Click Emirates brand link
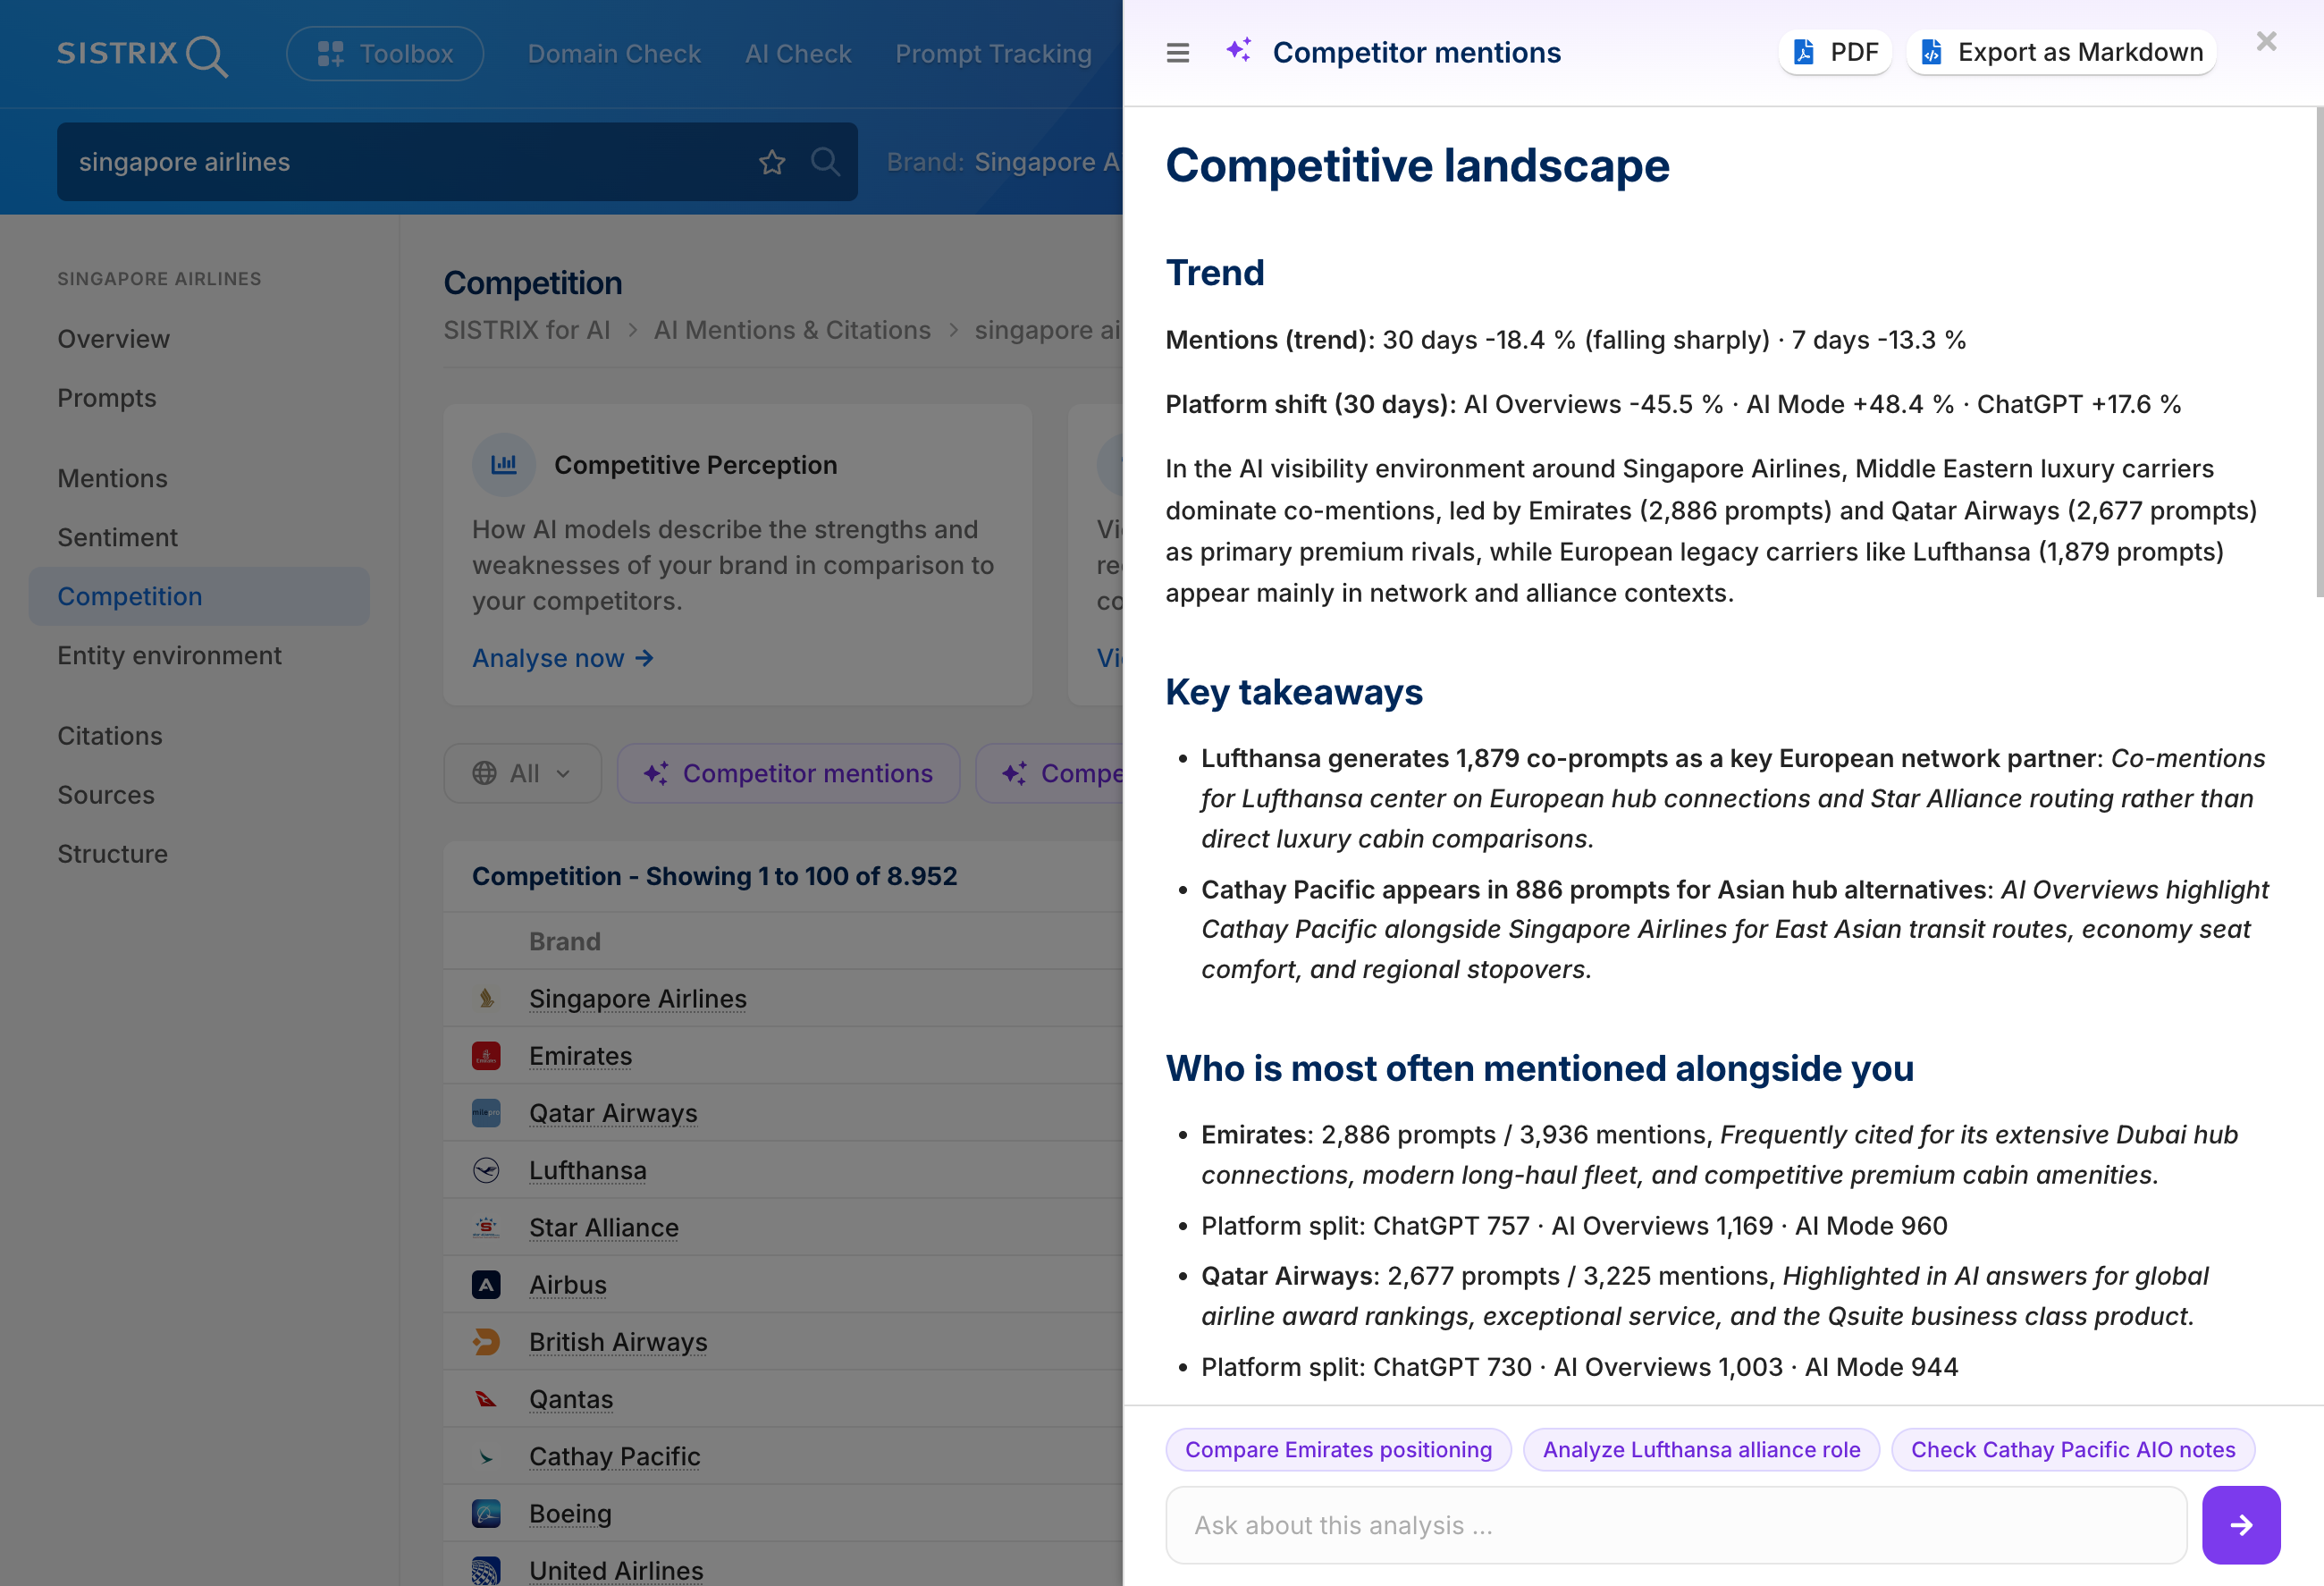Viewport: 2324px width, 1586px height. click(x=580, y=1055)
